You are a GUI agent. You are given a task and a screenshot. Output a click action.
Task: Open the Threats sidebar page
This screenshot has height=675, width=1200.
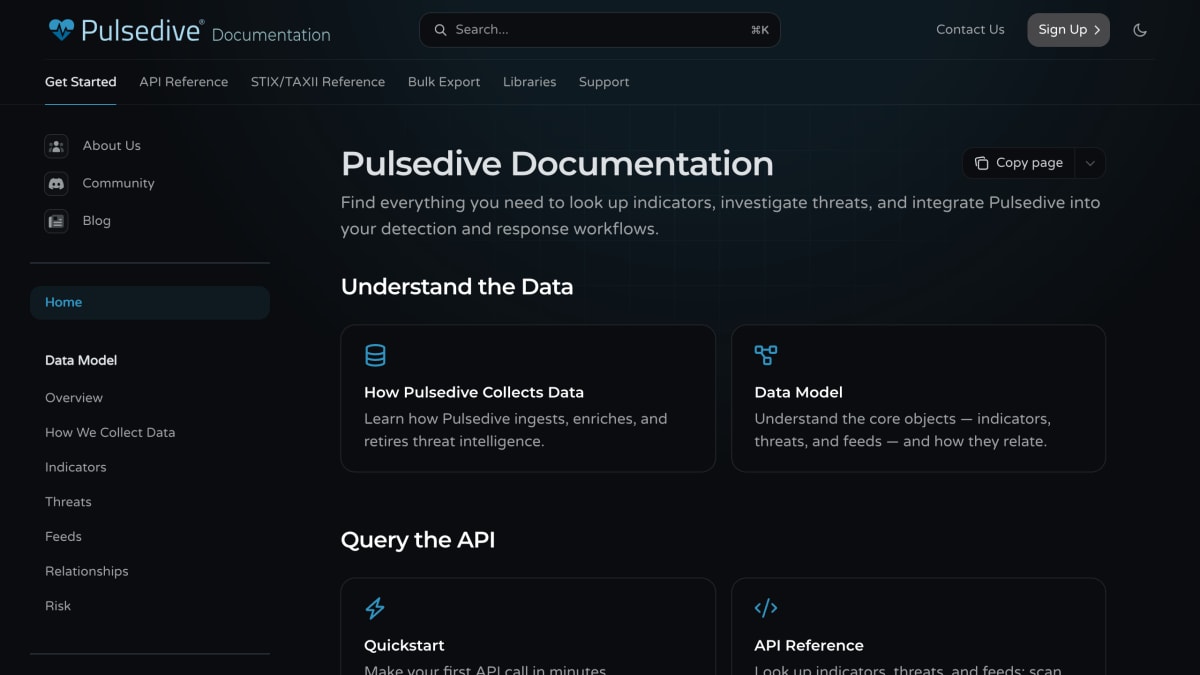coord(68,502)
